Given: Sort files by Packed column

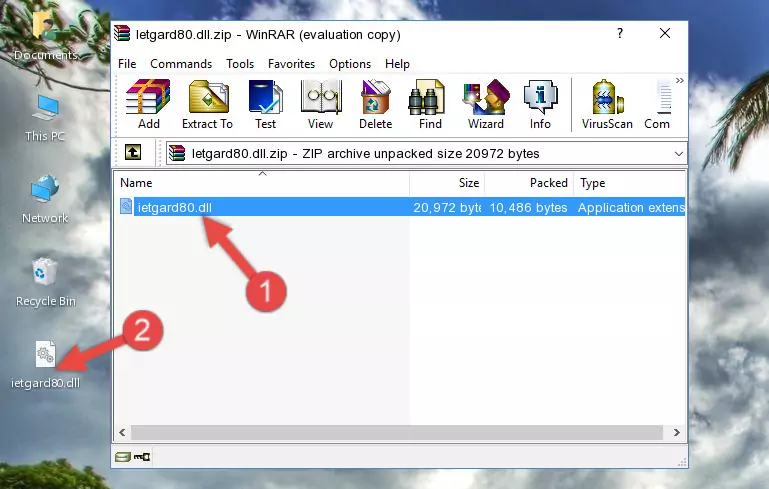Looking at the screenshot, I should coord(529,183).
